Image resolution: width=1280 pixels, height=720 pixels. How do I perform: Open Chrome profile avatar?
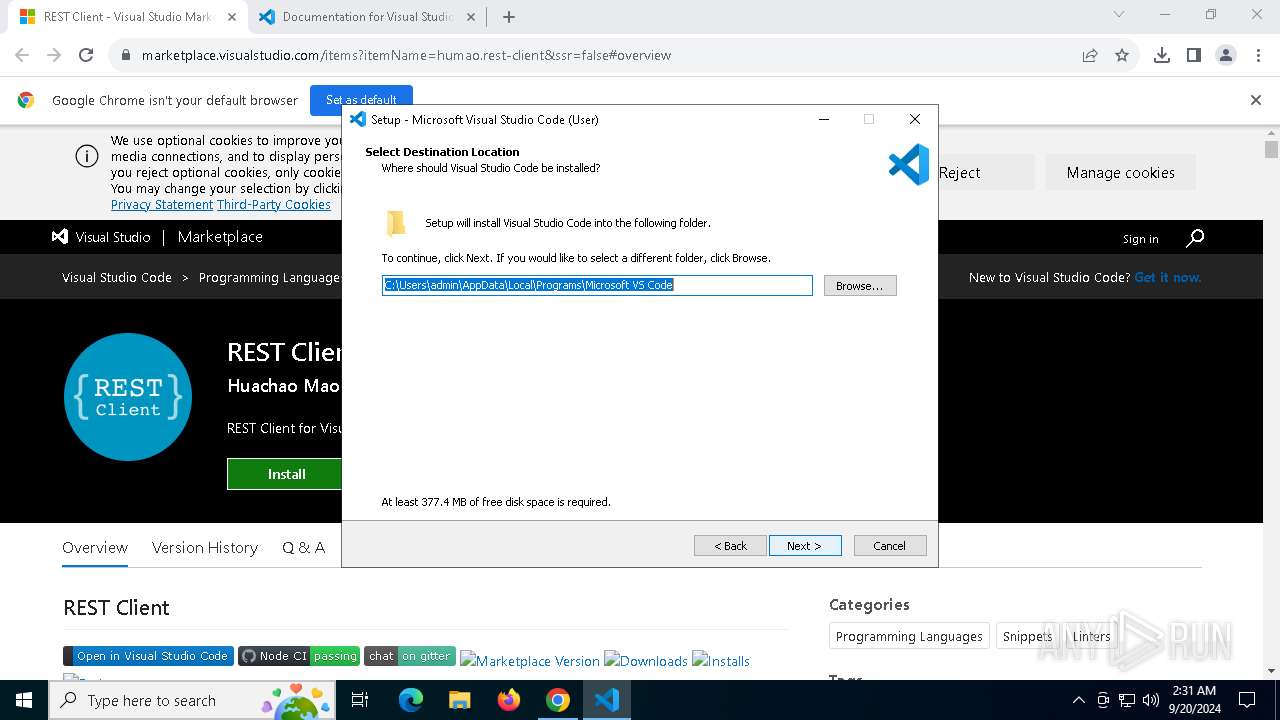(1226, 56)
